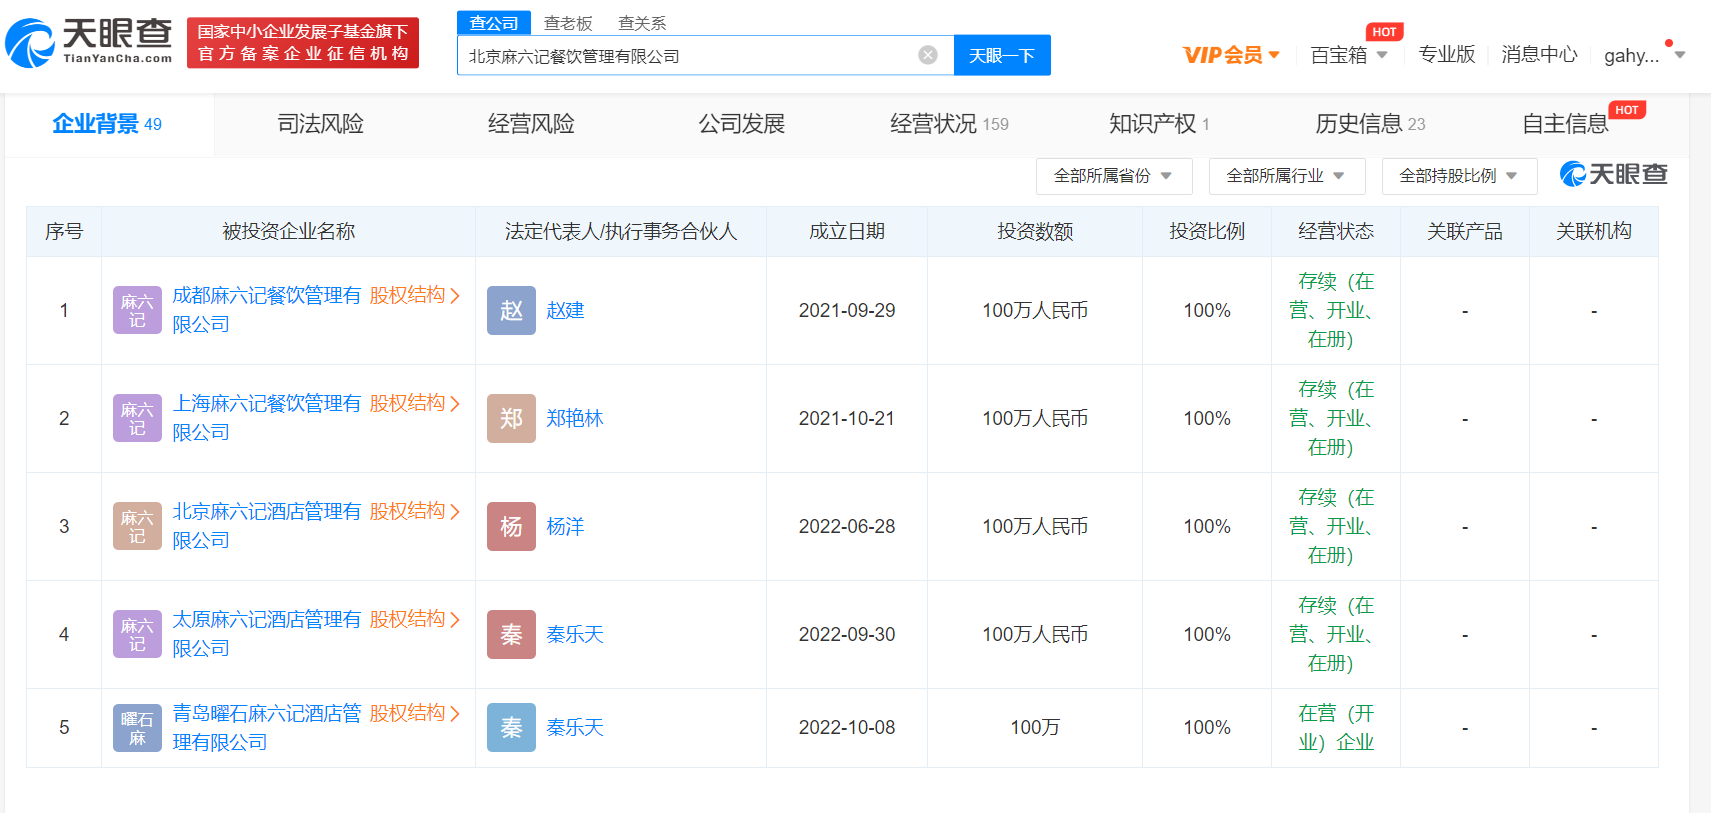
Task: Click the 杨 avatar icon for 杨洋
Action: pos(511,526)
